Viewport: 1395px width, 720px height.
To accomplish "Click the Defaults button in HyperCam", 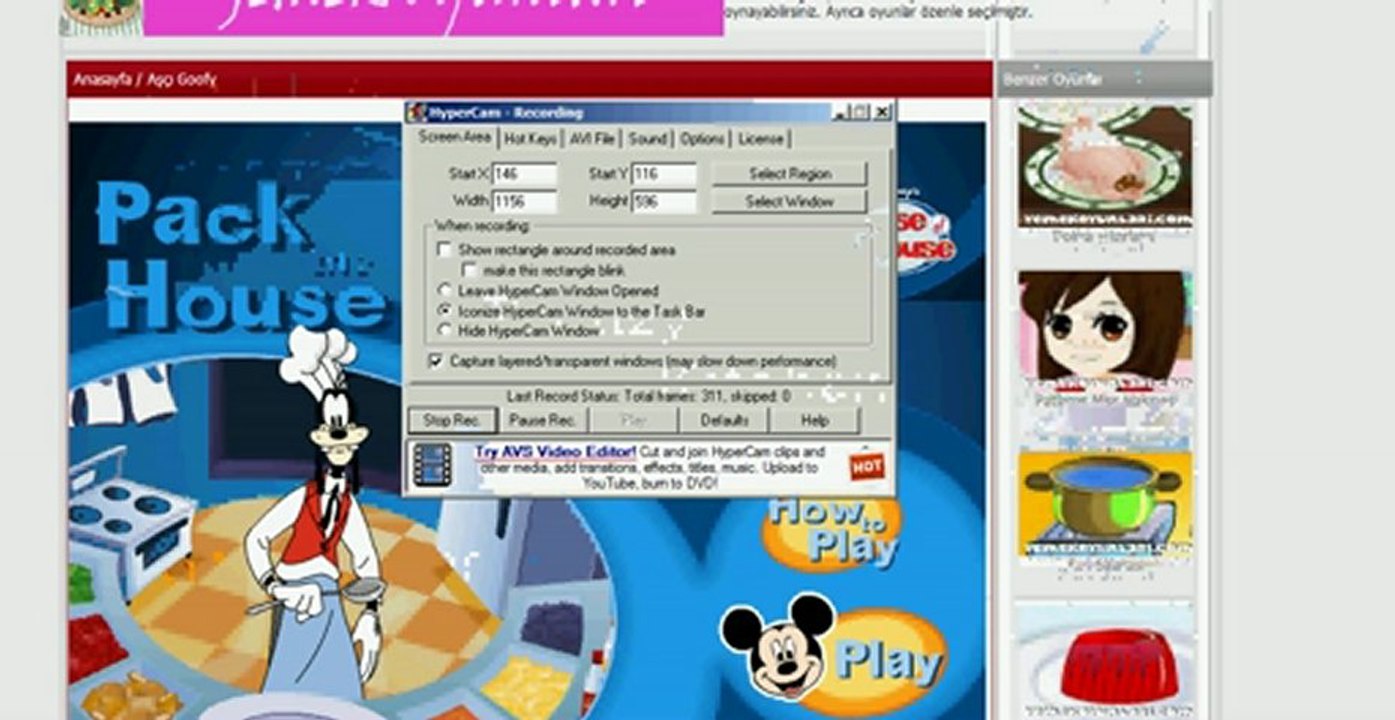I will tap(723, 420).
